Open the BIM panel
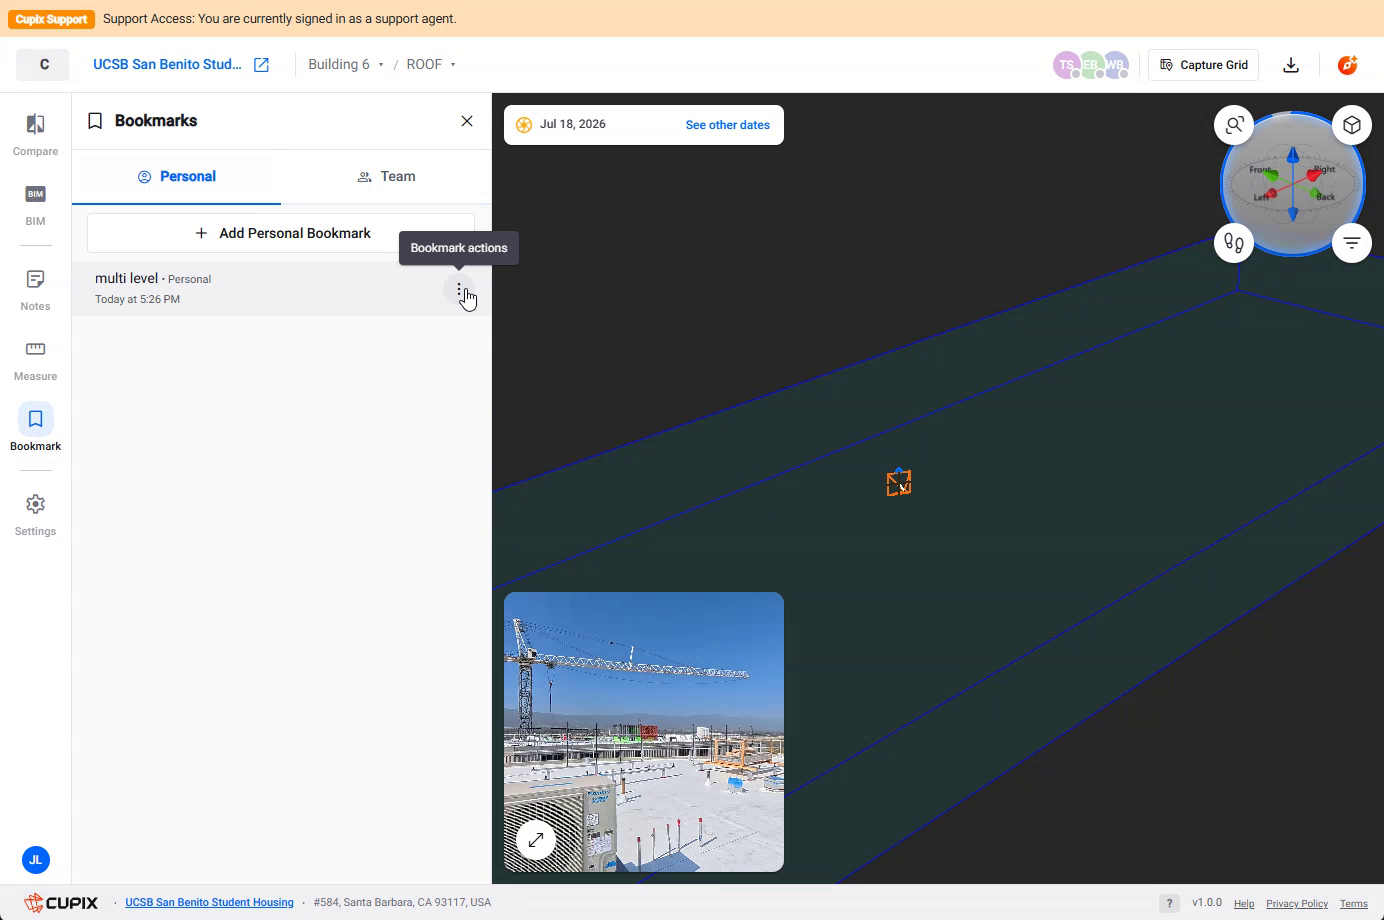Viewport: 1384px width, 920px height. [35, 204]
